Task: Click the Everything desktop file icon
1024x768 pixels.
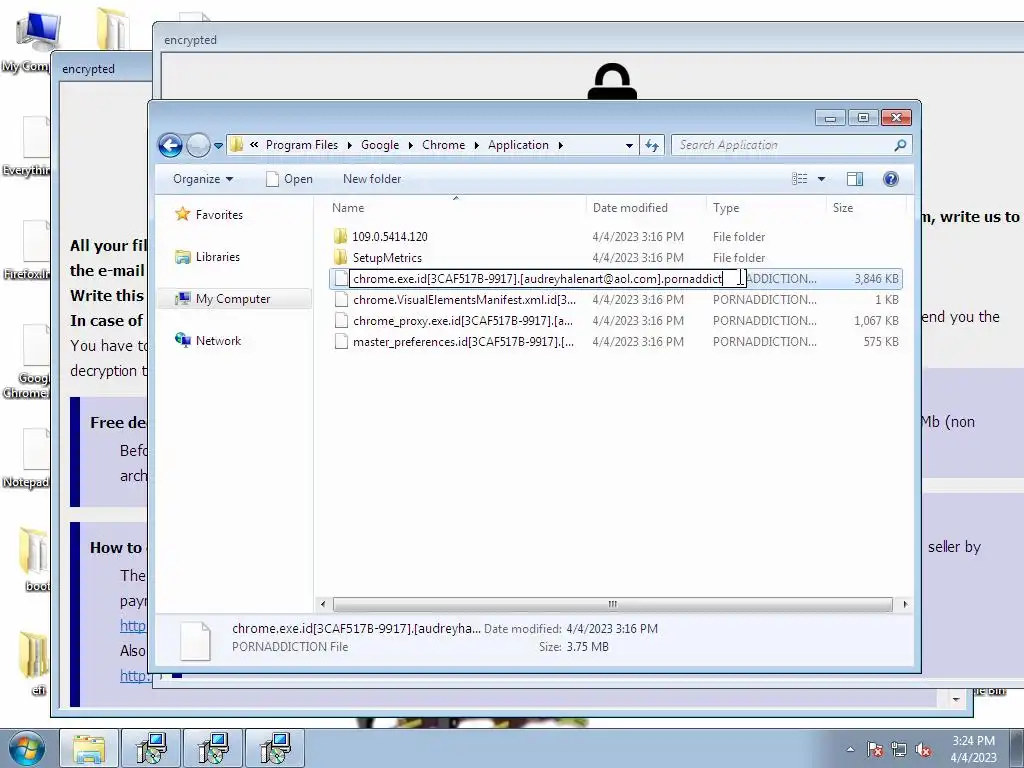Action: [x=26, y=146]
